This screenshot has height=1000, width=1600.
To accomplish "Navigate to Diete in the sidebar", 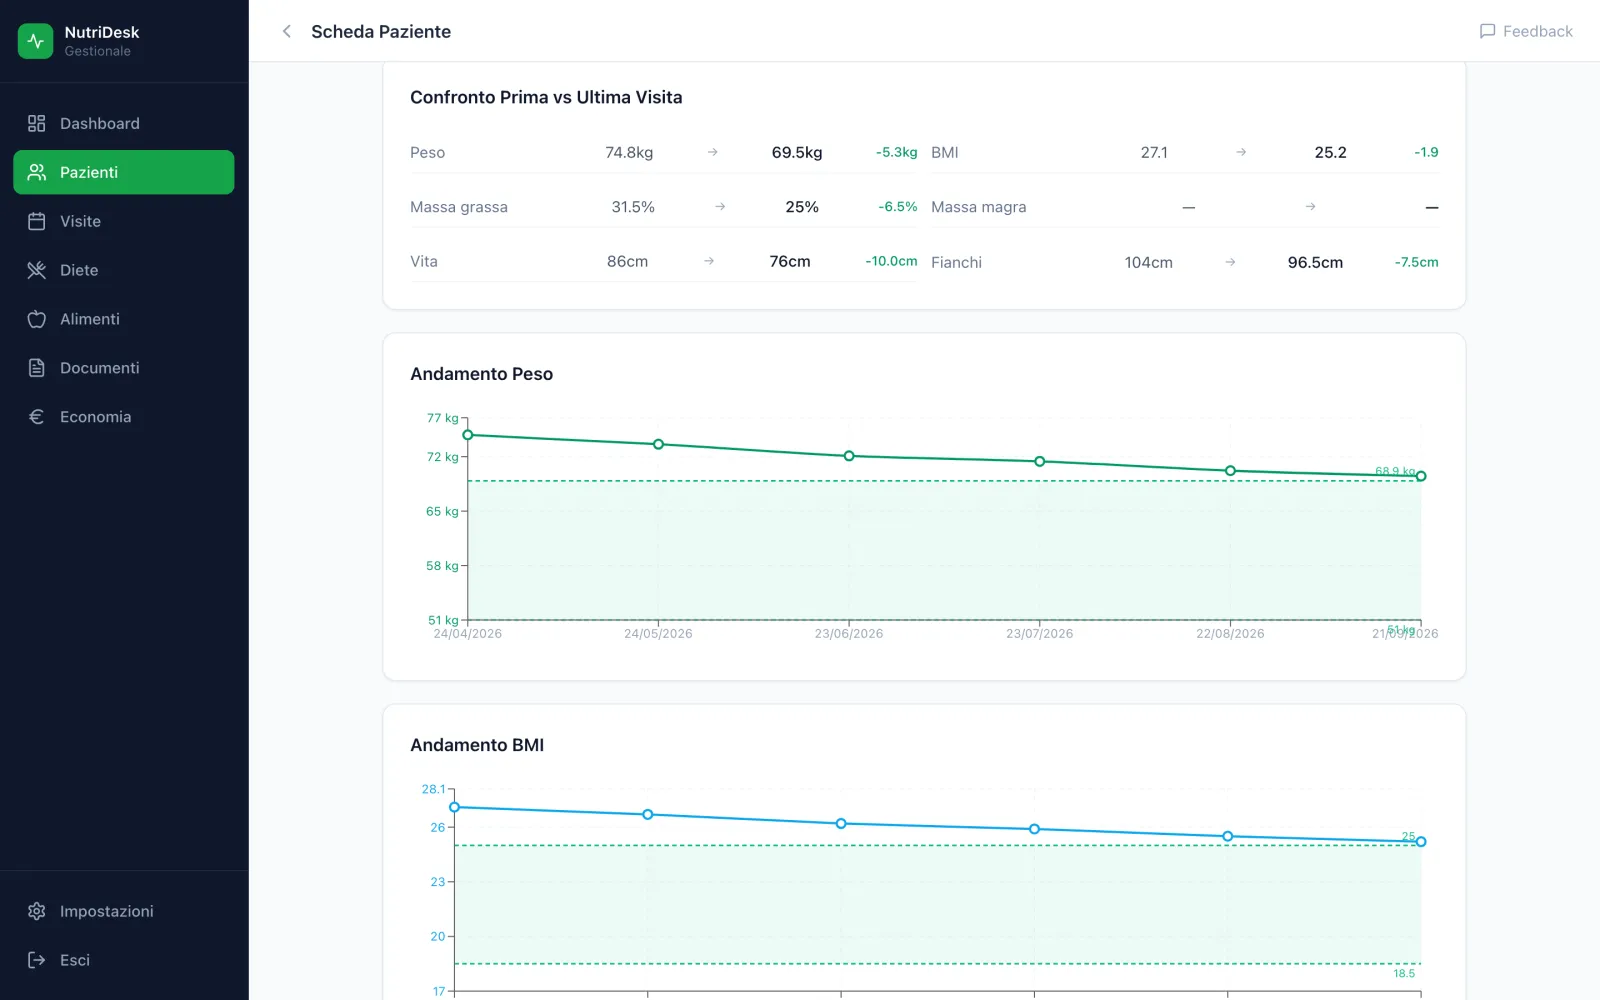I will 124,270.
